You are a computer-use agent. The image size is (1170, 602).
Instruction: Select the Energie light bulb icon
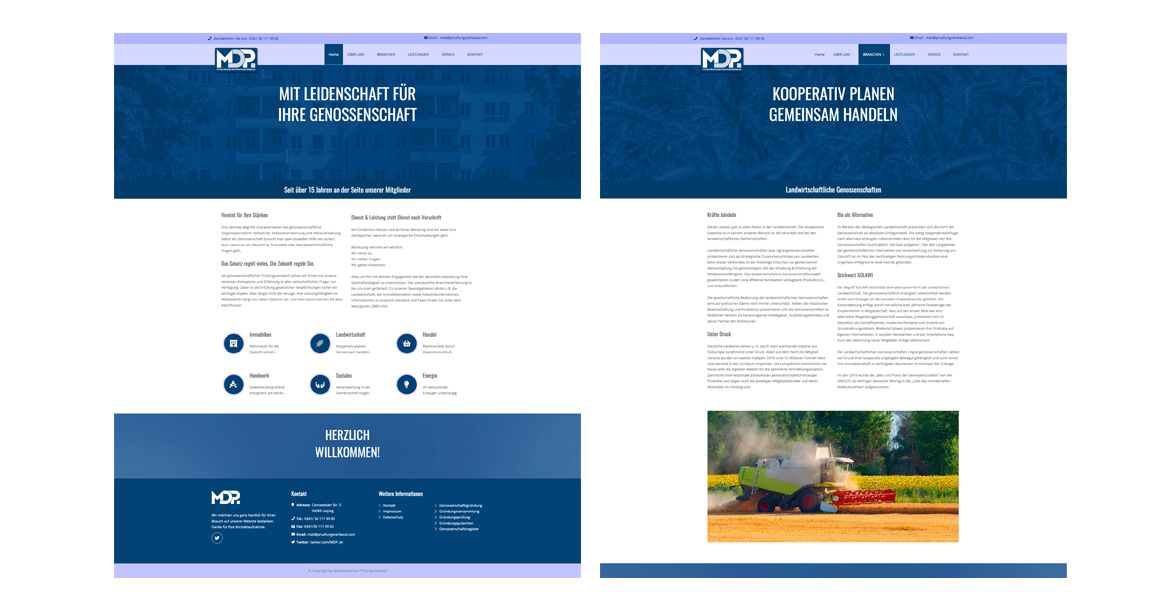(407, 384)
